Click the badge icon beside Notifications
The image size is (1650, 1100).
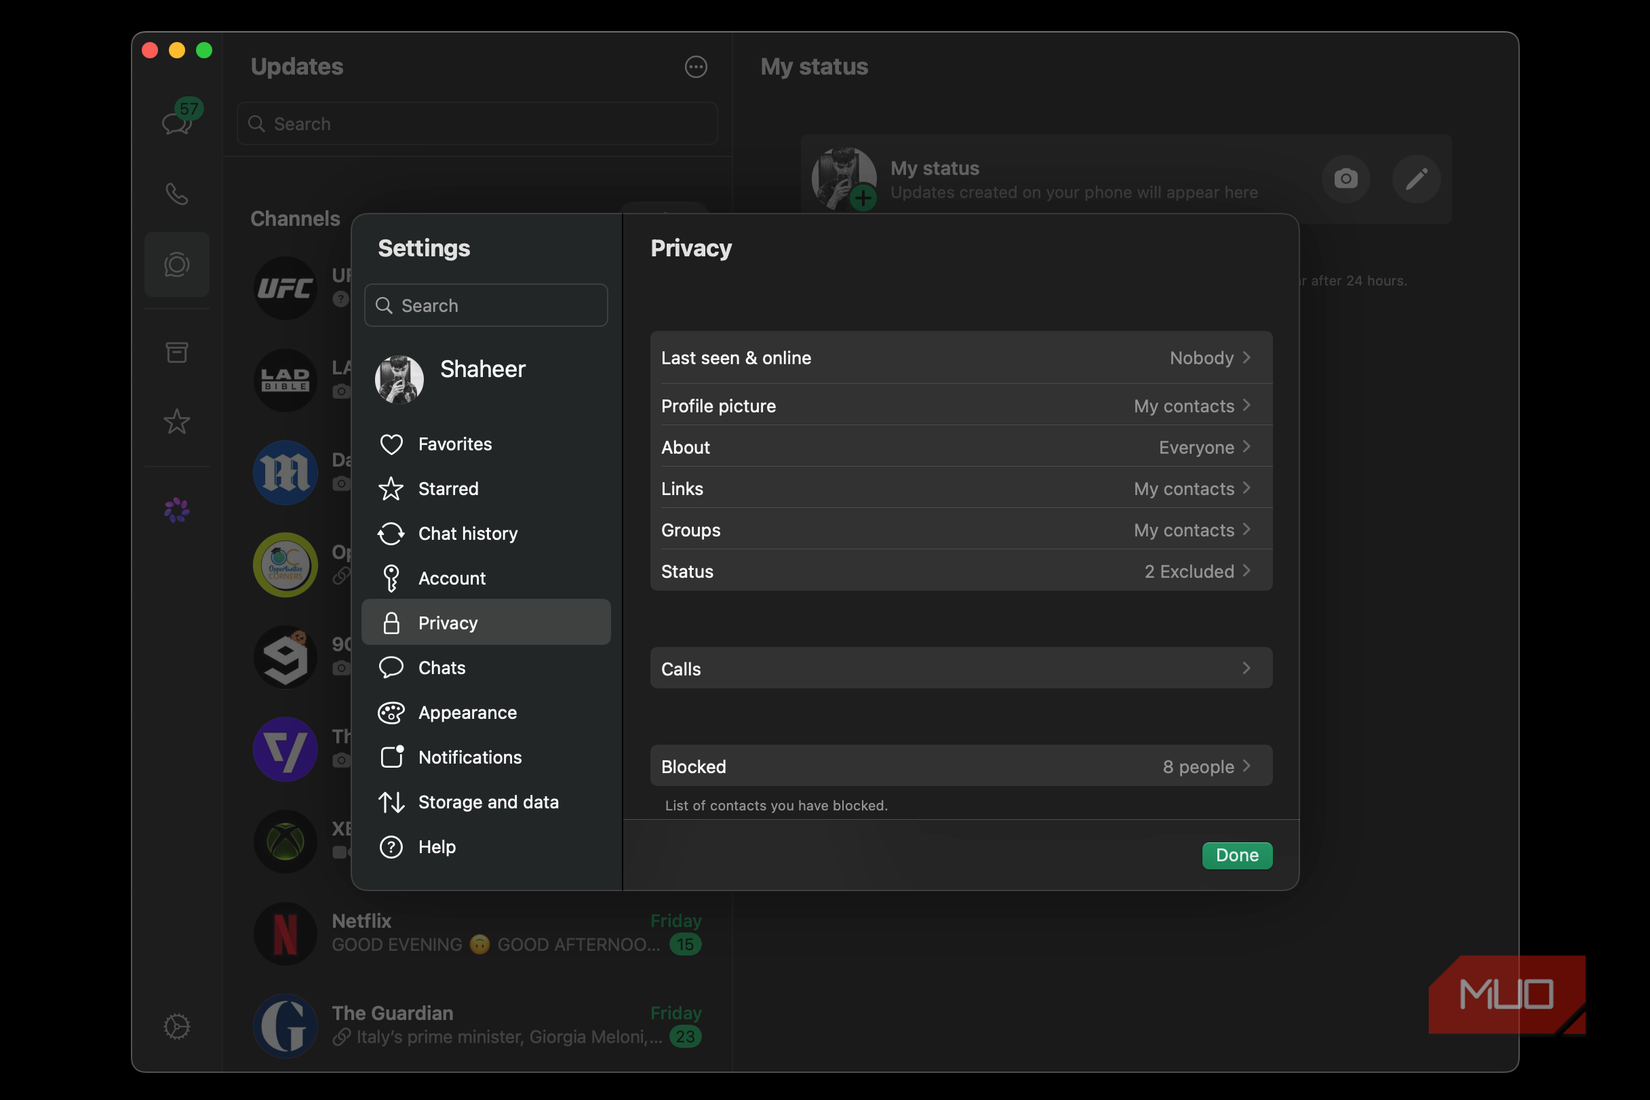tap(391, 757)
